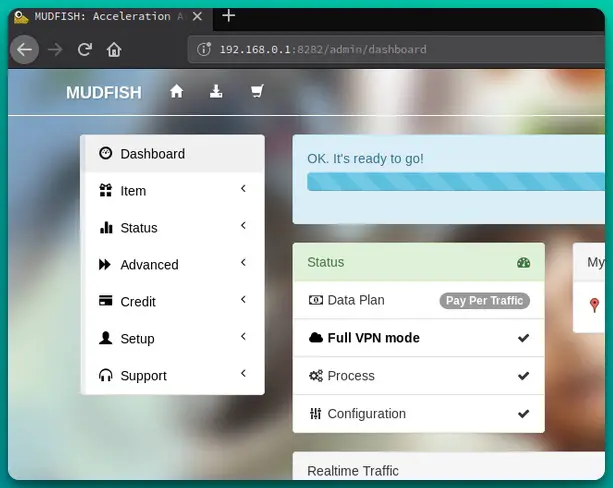
Task: Click the Dashboard gauge icon
Action: click(105, 153)
